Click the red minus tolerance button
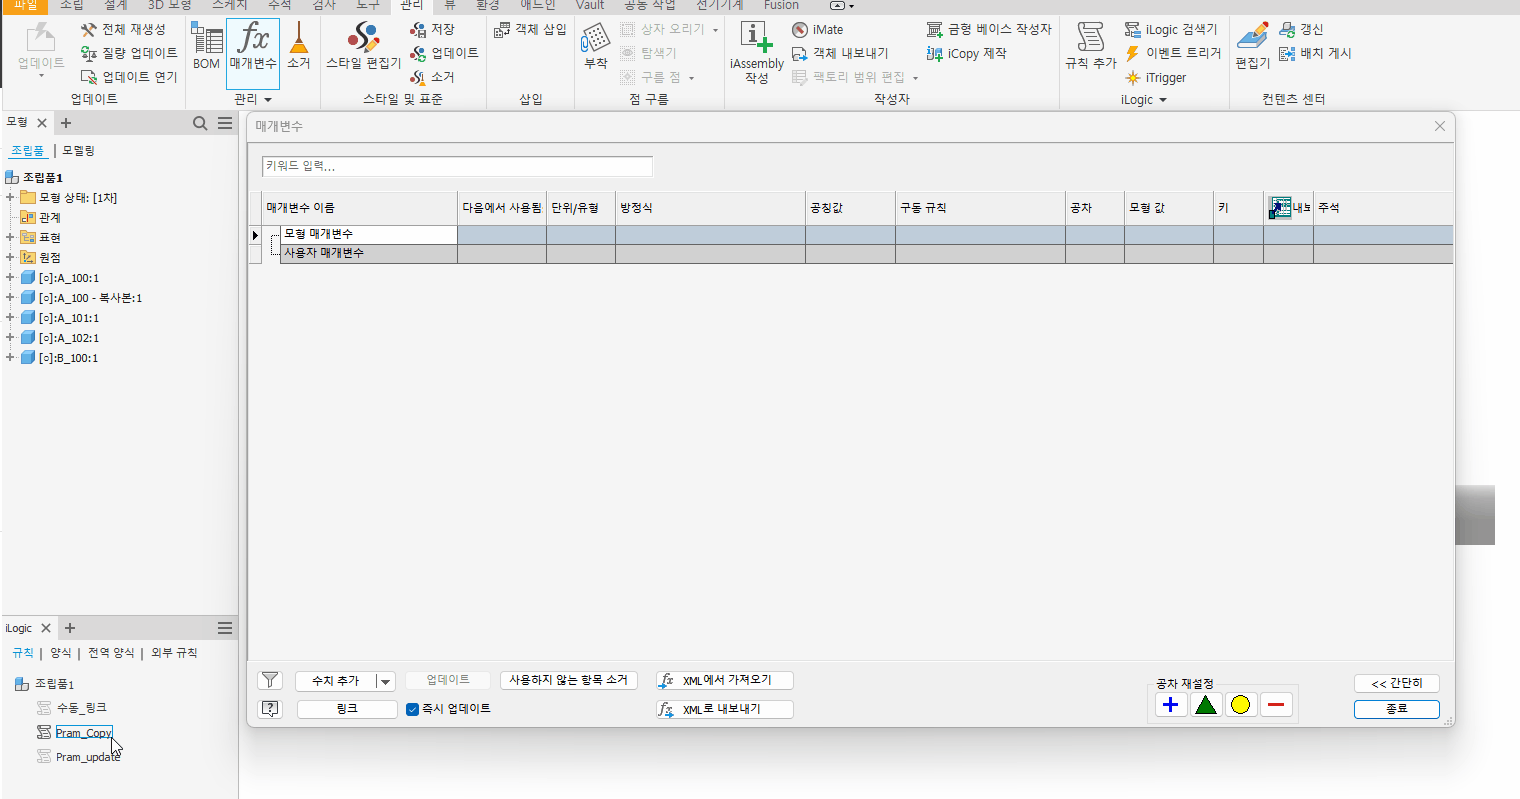Image resolution: width=1520 pixels, height=799 pixels. (1275, 705)
